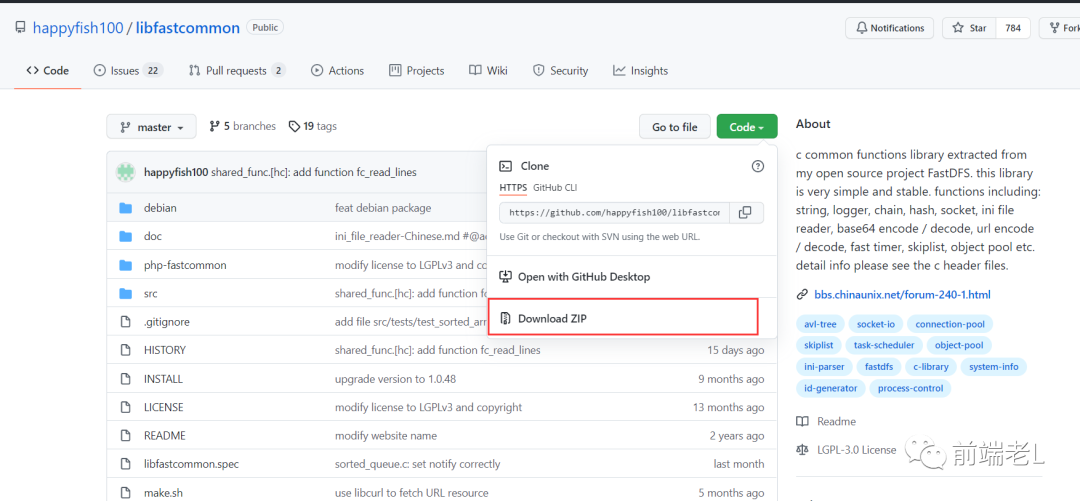Click the object-pool topic tag
Viewport: 1080px width, 501px height.
click(959, 345)
